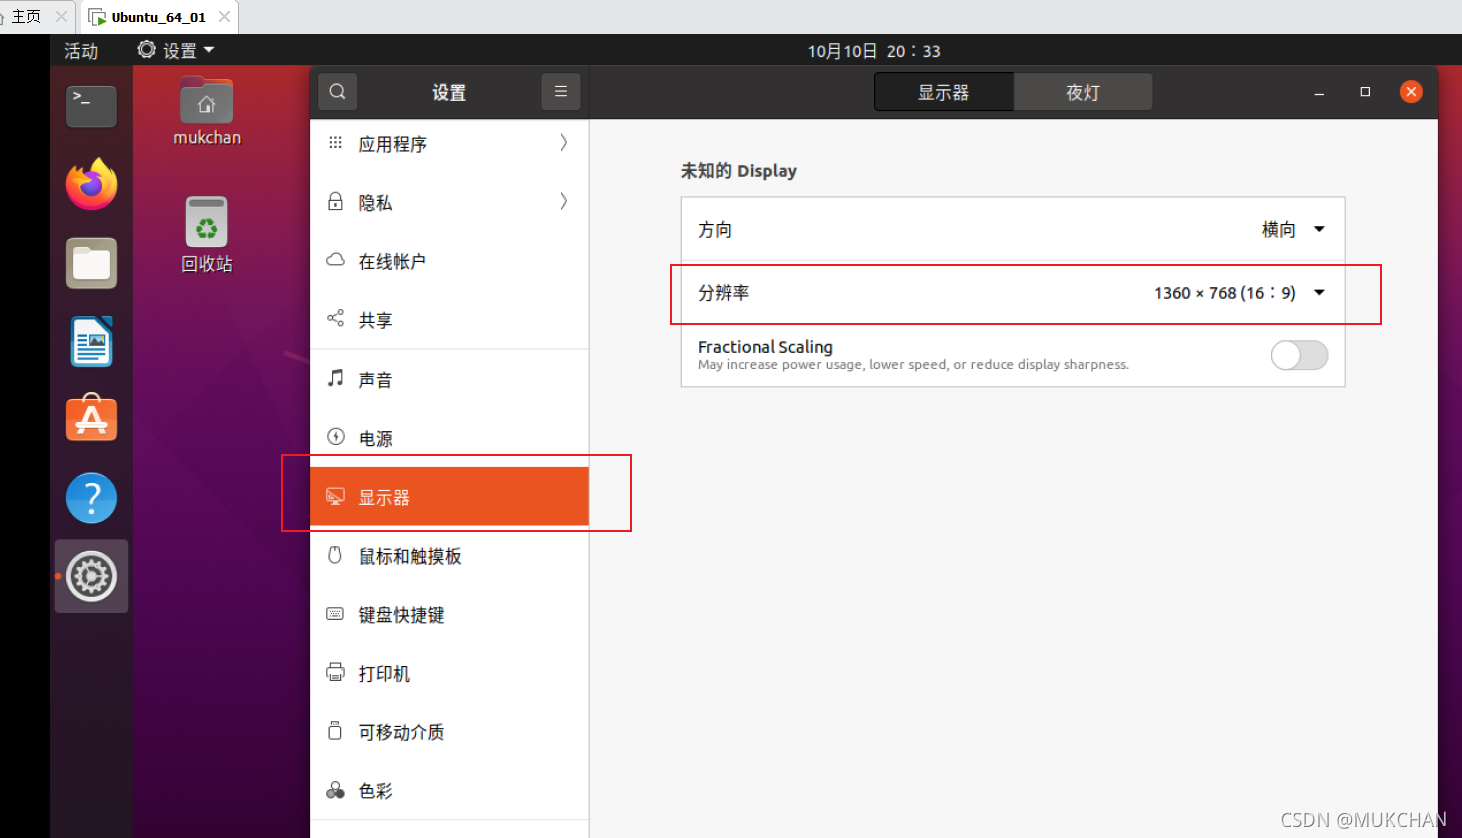Open 可移动介质 settings panel
This screenshot has width=1462, height=838.
tap(449, 732)
